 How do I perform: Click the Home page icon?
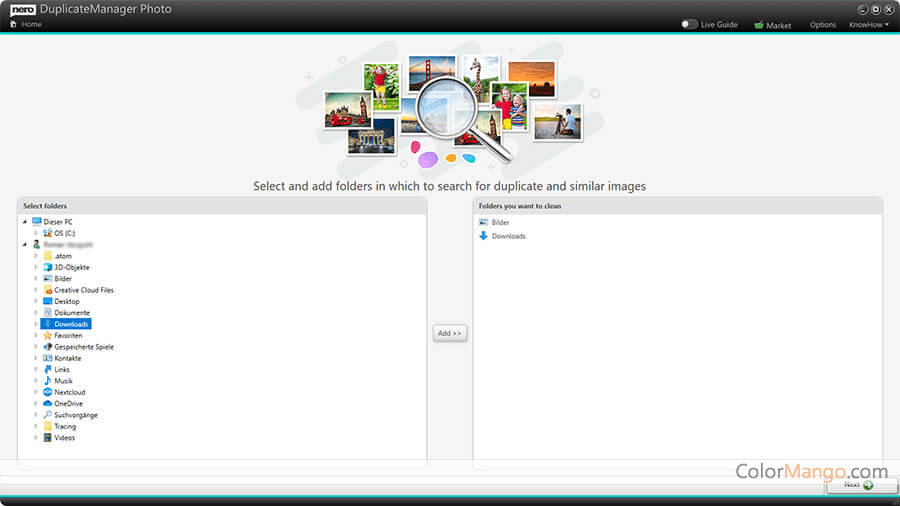tap(13, 24)
